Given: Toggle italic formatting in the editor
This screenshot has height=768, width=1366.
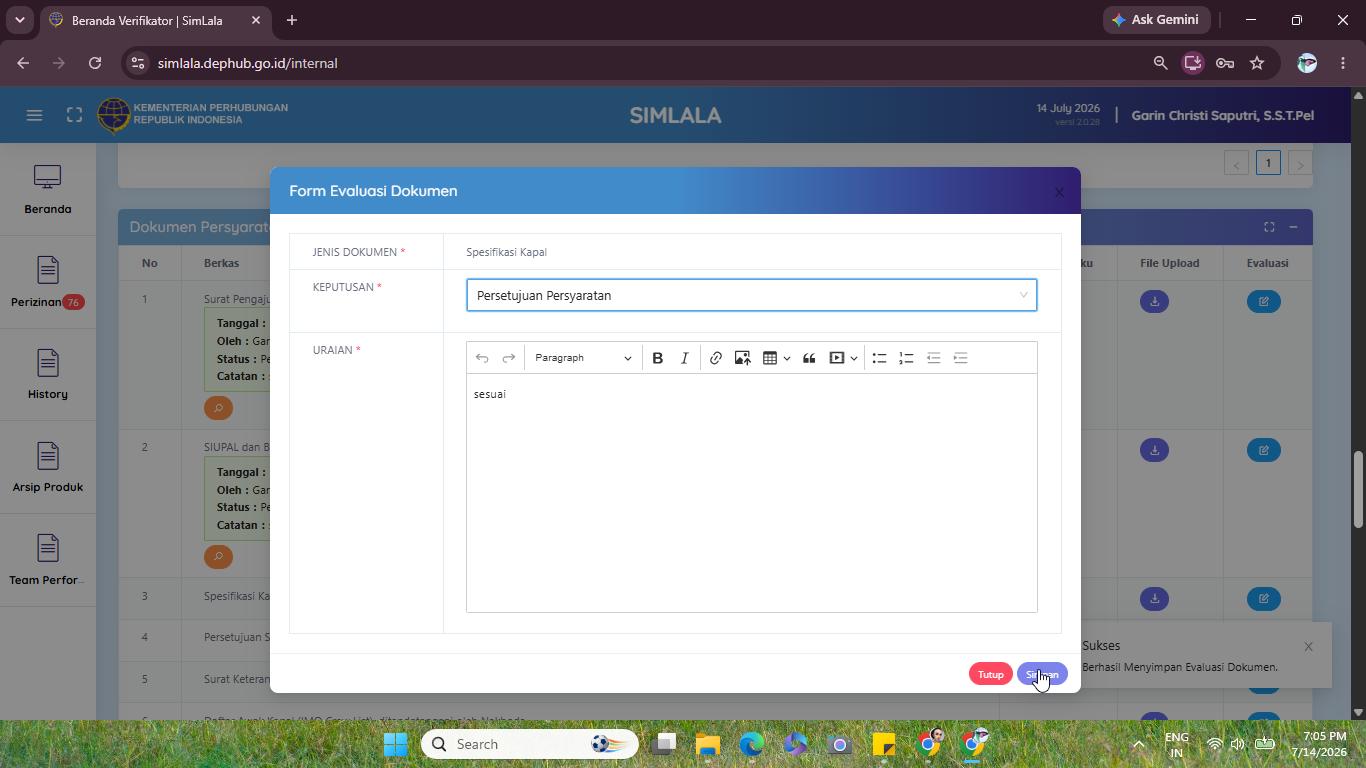Looking at the screenshot, I should tap(684, 358).
